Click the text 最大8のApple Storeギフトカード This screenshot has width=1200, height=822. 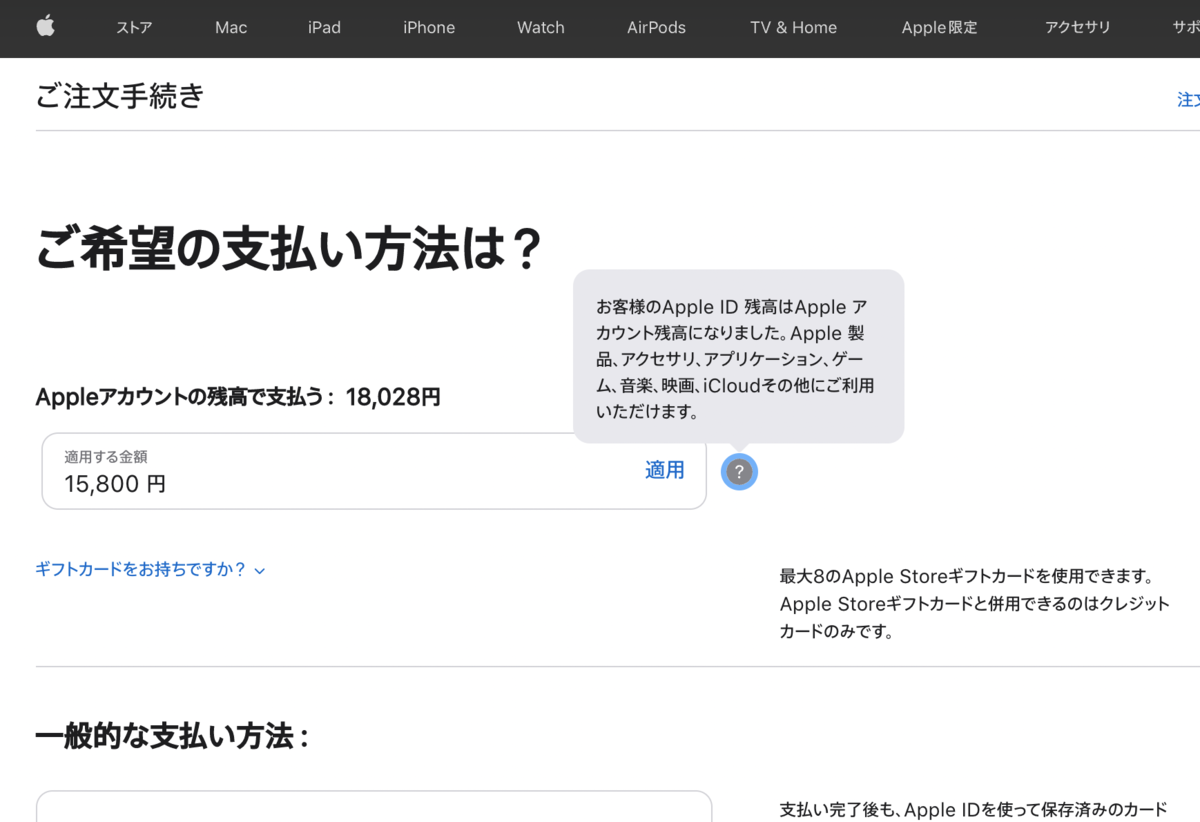tap(975, 604)
